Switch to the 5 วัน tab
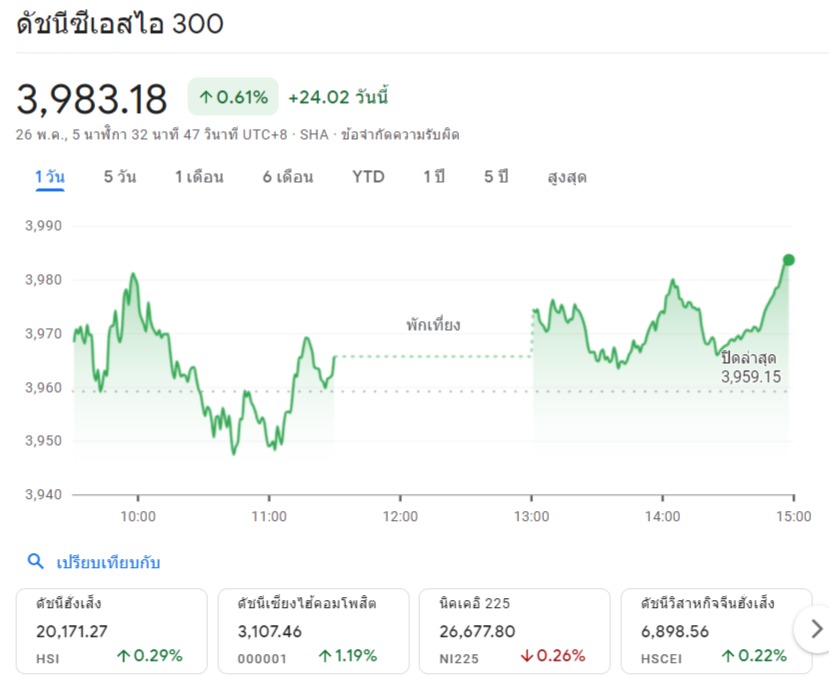Screen dimensions: 829x677 click(x=120, y=177)
